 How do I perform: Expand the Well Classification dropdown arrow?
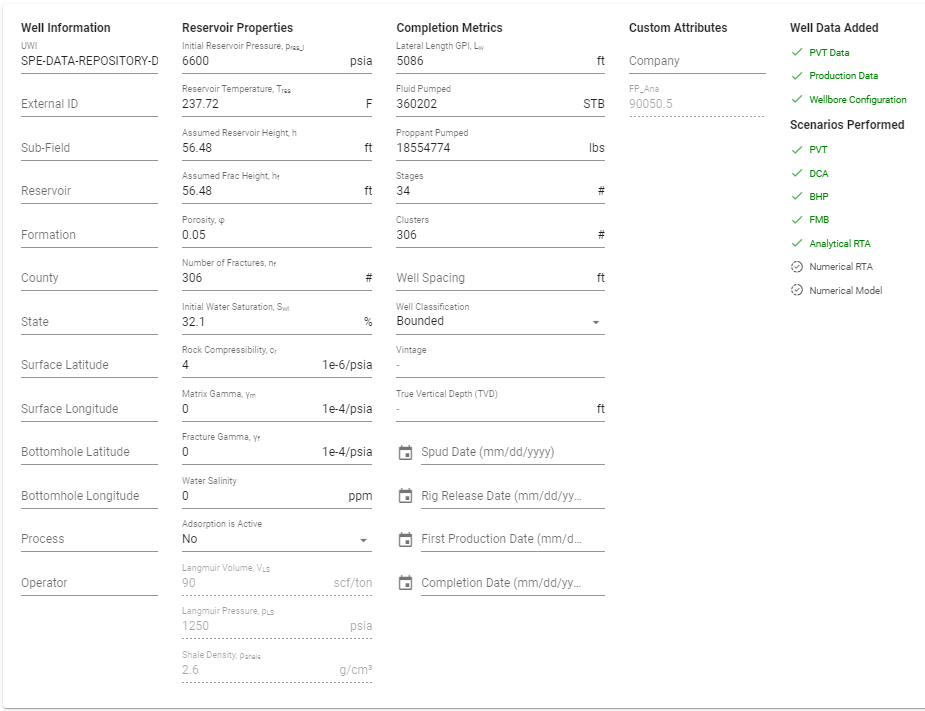596,322
